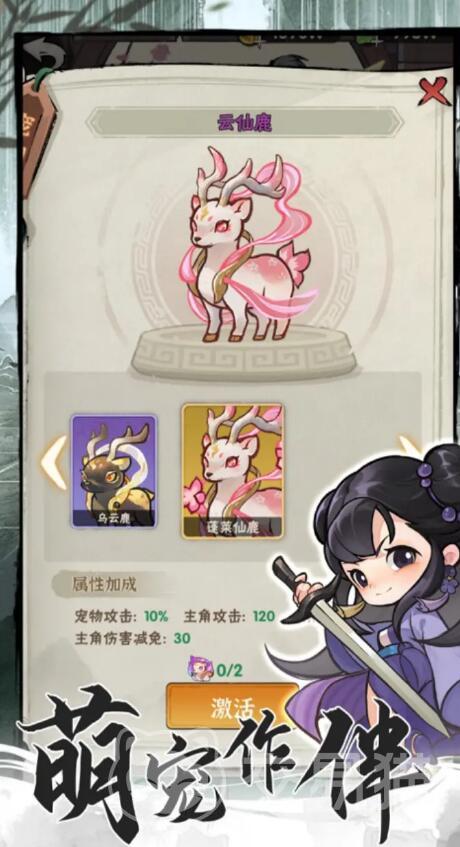Show previous pets with left chevron arrow
460x847 pixels.
[54, 463]
